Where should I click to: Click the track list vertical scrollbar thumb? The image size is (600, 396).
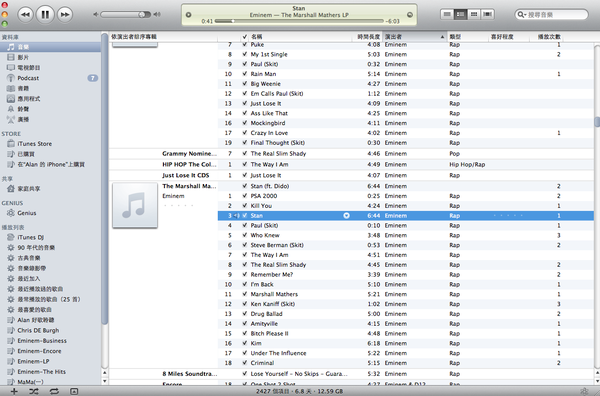click(597, 122)
